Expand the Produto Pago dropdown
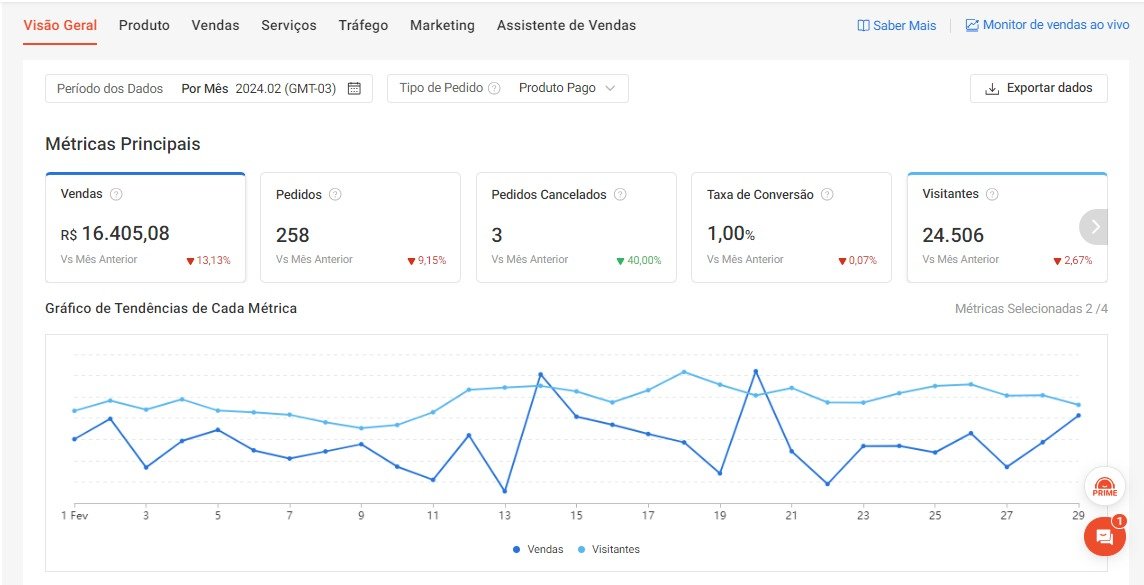Screen dimensions: 1144x585 point(567,88)
